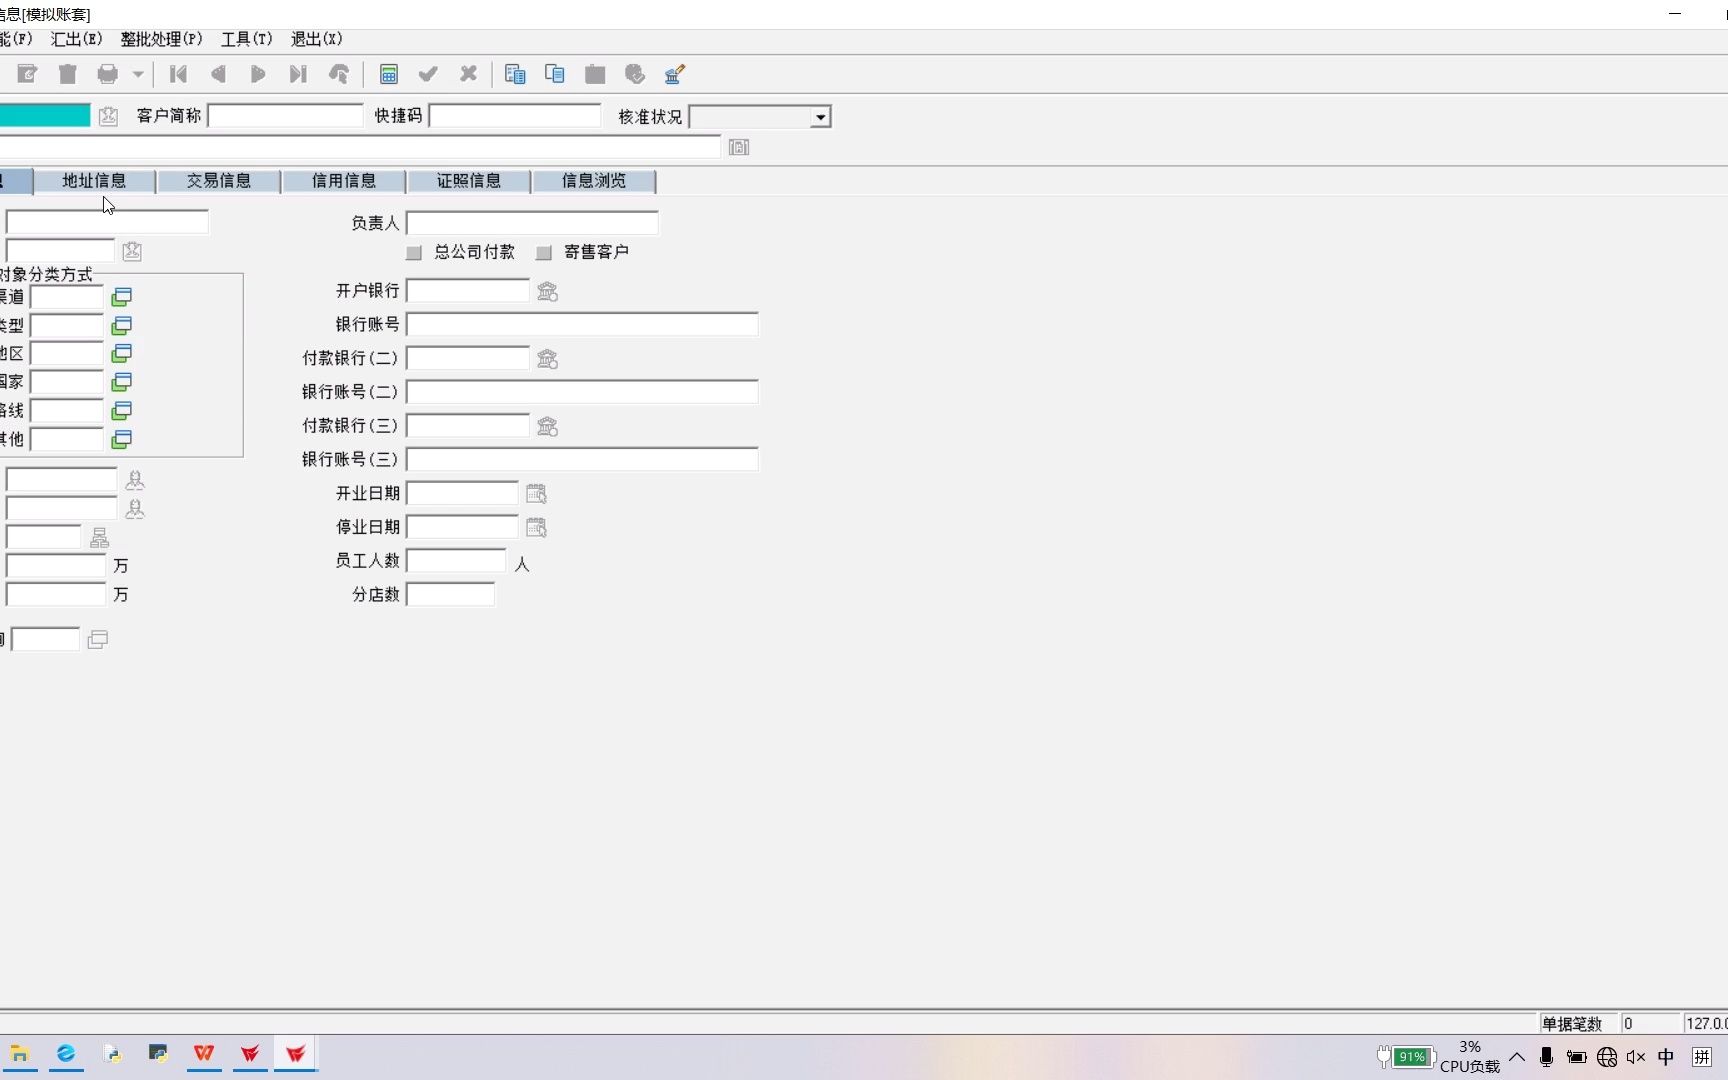The image size is (1728, 1080).
Task: Click the lookup icon beside the cyan field
Action: 108,116
